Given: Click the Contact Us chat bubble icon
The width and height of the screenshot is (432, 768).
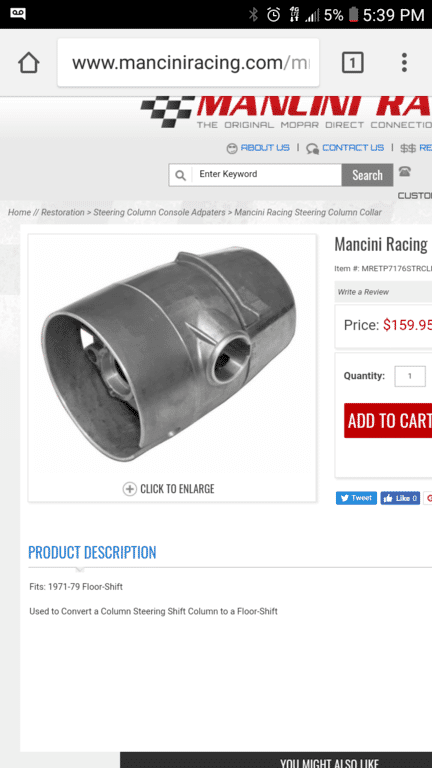Looking at the screenshot, I should pos(312,148).
